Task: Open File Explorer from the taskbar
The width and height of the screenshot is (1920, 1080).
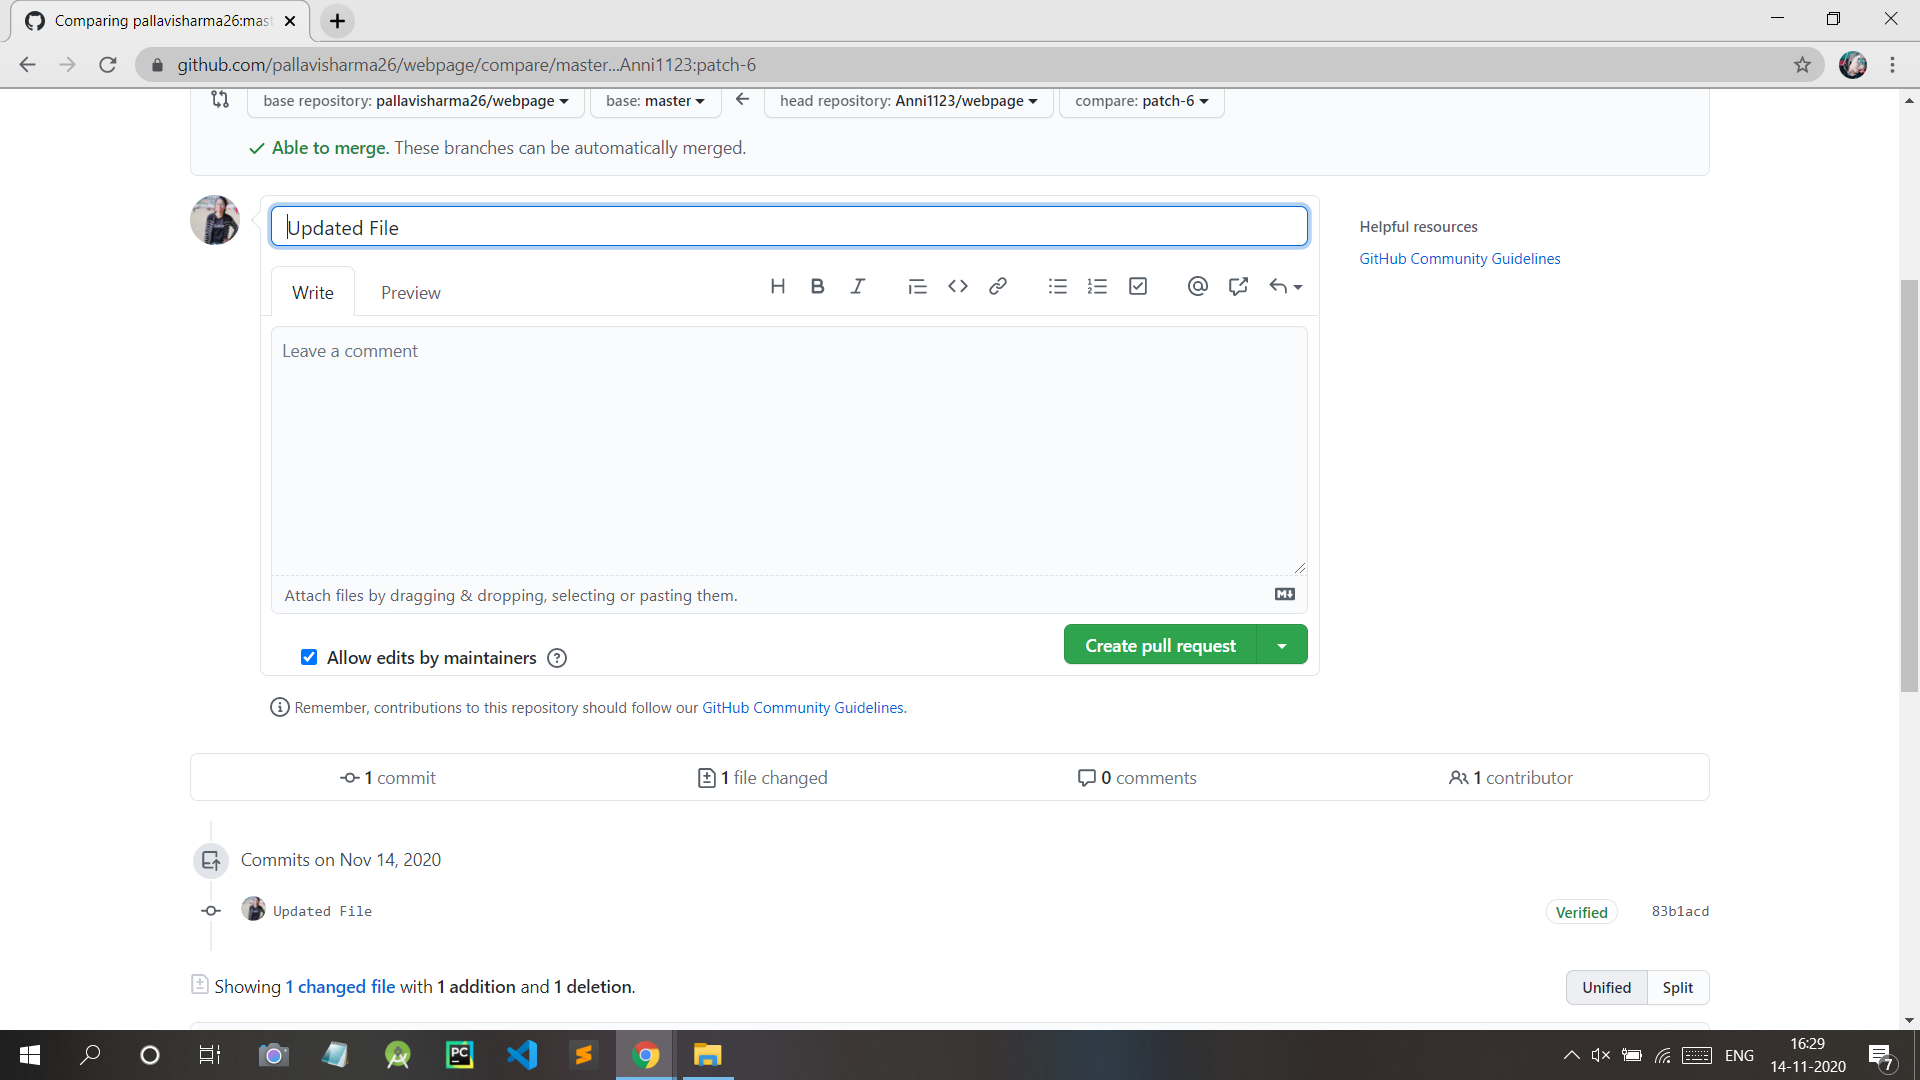Action: (708, 1055)
